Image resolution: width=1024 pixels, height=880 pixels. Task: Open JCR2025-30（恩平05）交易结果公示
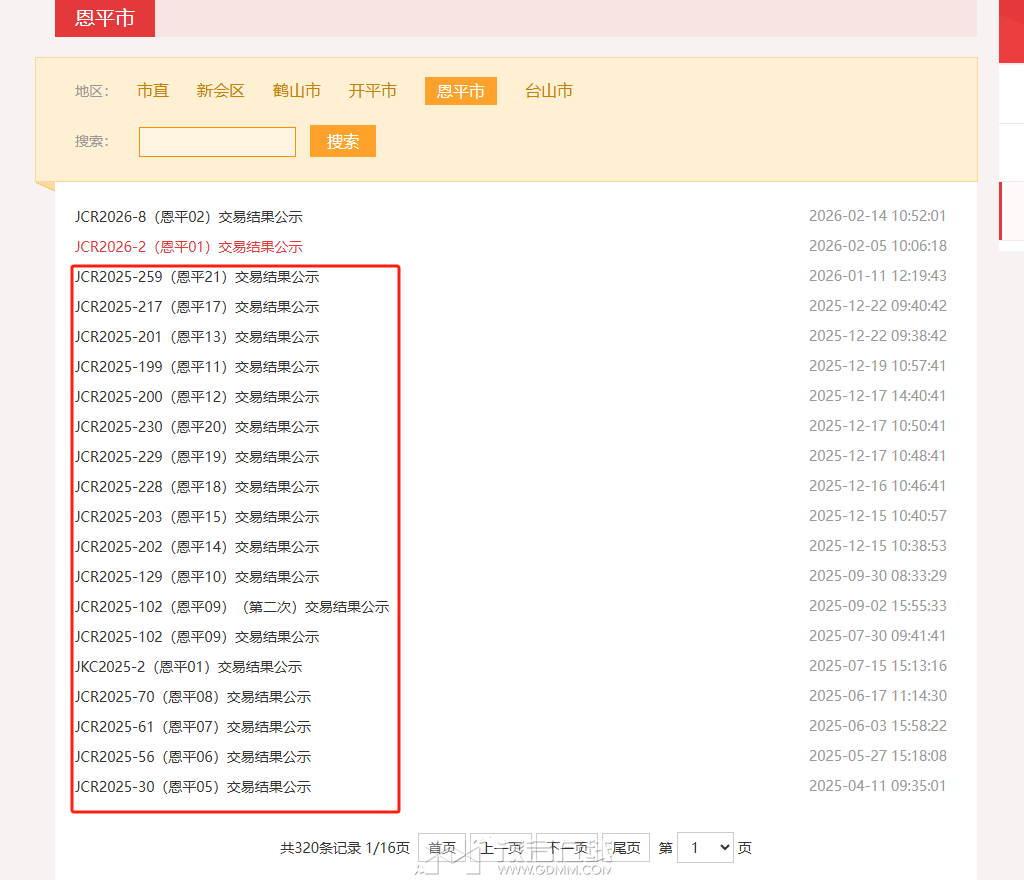point(192,787)
